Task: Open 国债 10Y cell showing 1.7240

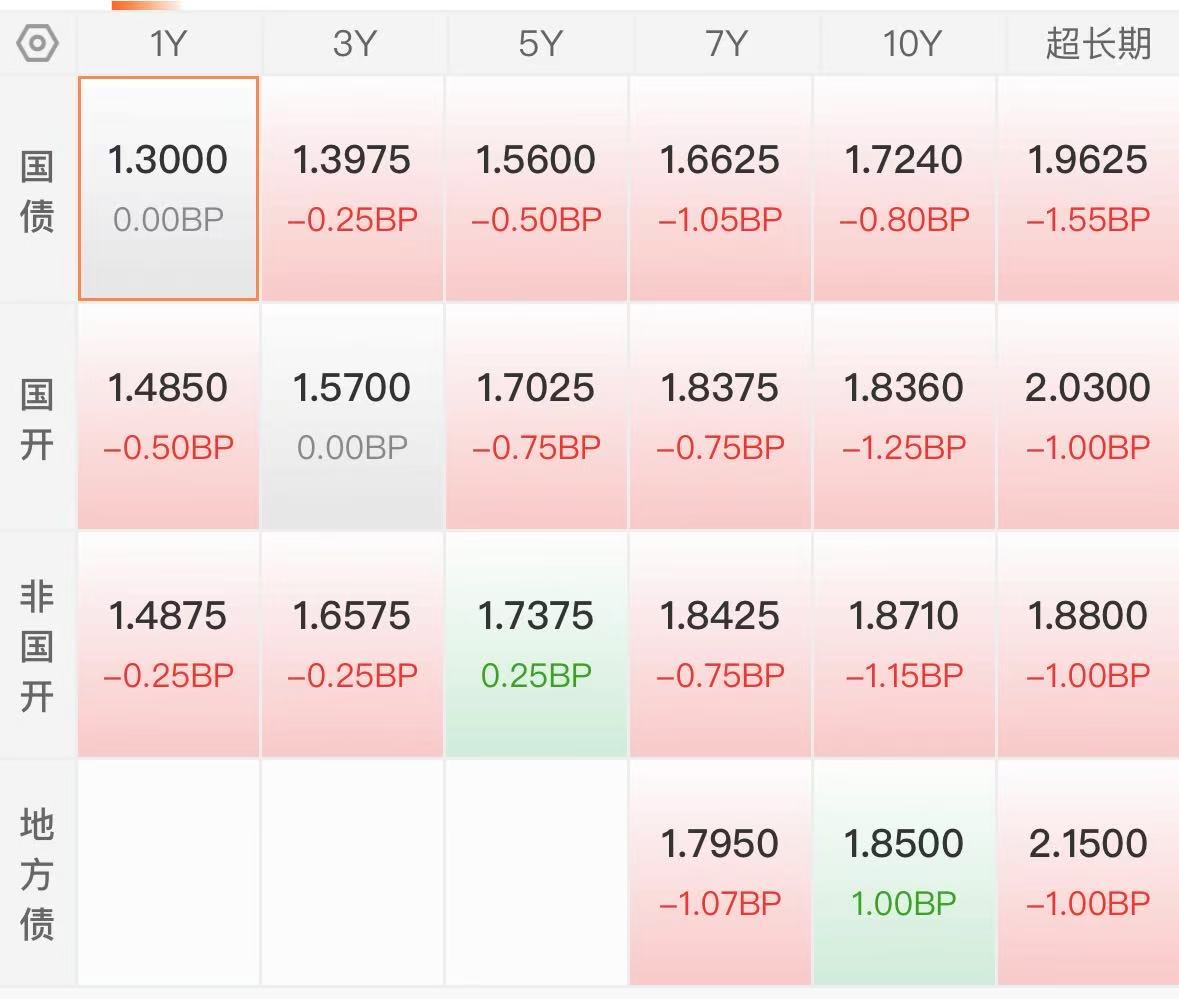Action: coord(904,188)
